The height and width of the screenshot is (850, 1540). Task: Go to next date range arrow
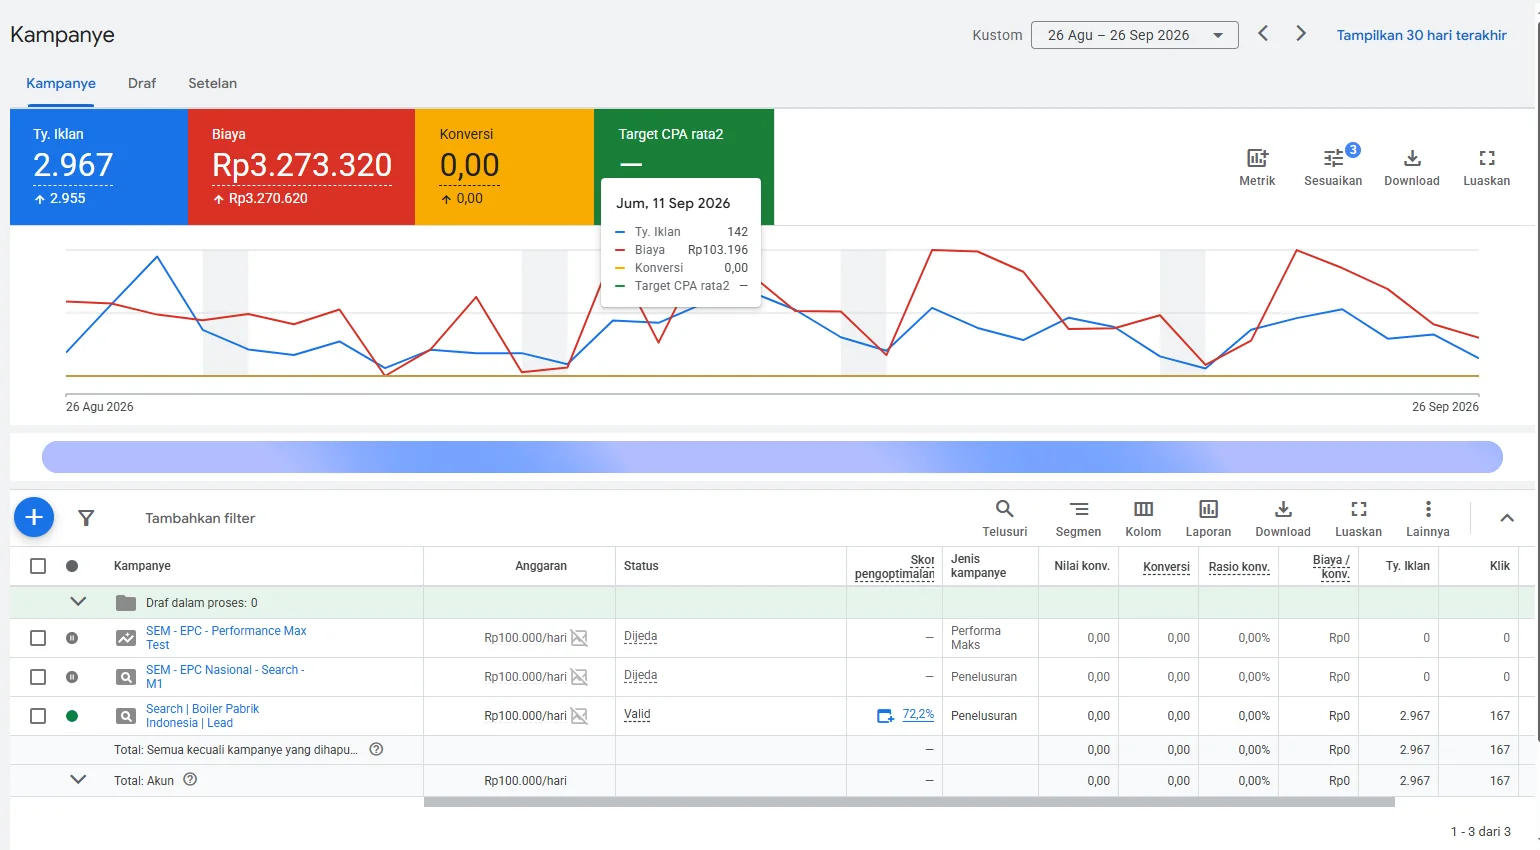tap(1301, 34)
